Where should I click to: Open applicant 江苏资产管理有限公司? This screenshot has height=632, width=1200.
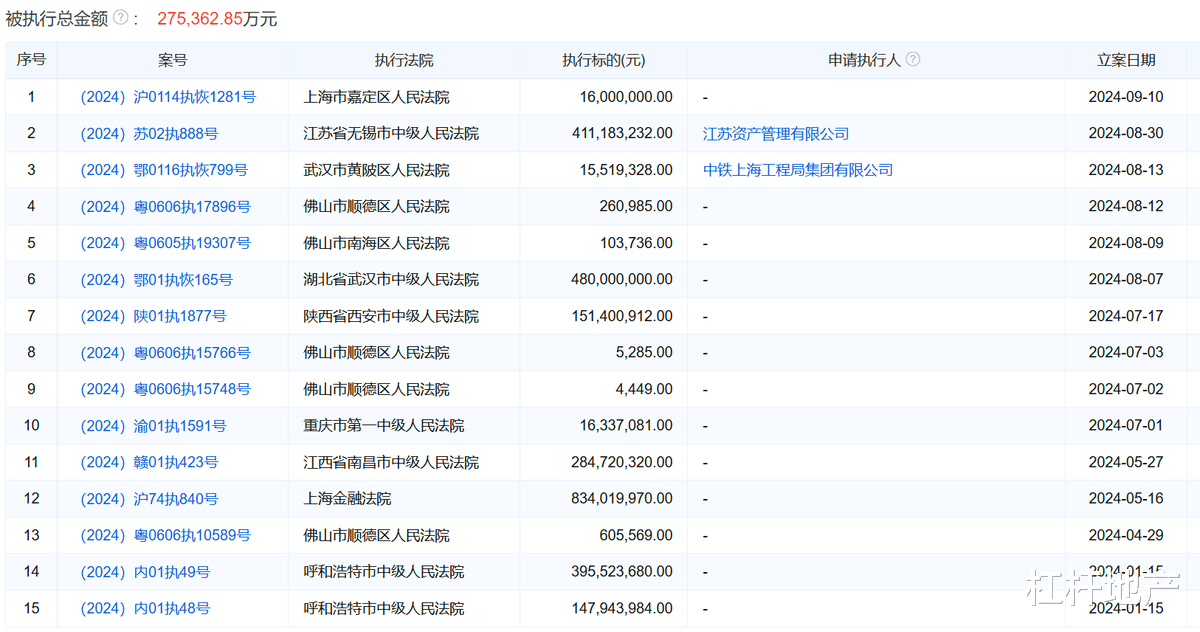pos(776,134)
